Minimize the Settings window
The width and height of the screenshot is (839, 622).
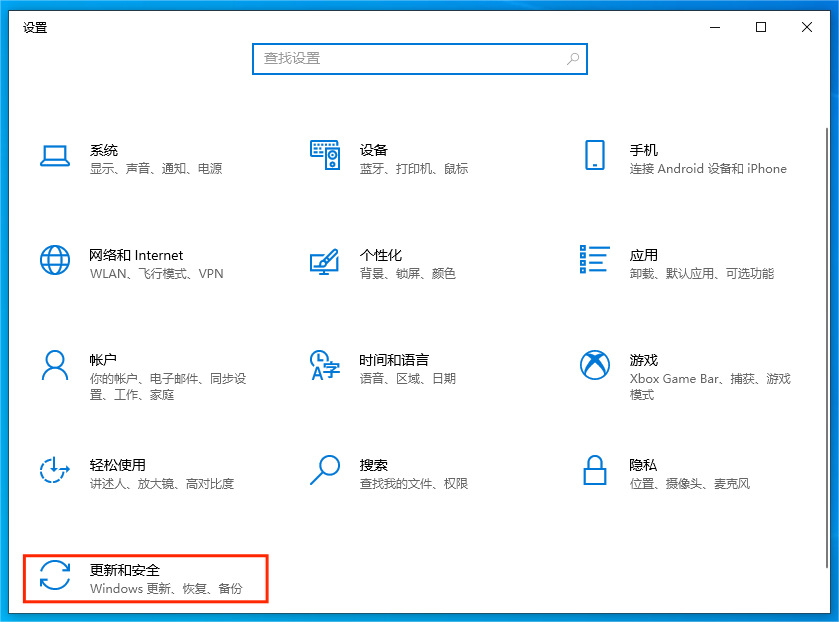point(716,27)
